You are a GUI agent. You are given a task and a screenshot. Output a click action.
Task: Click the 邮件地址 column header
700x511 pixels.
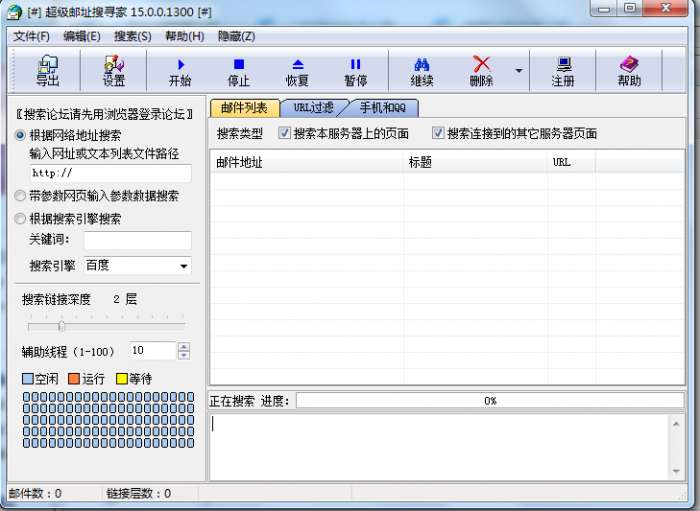coord(307,162)
